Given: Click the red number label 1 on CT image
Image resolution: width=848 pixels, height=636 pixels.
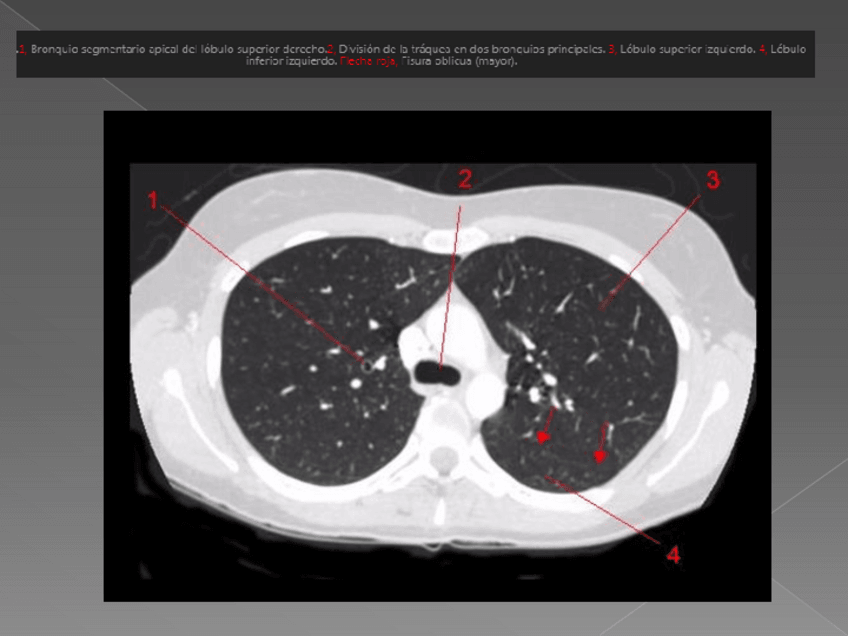Looking at the screenshot, I should point(153,201).
